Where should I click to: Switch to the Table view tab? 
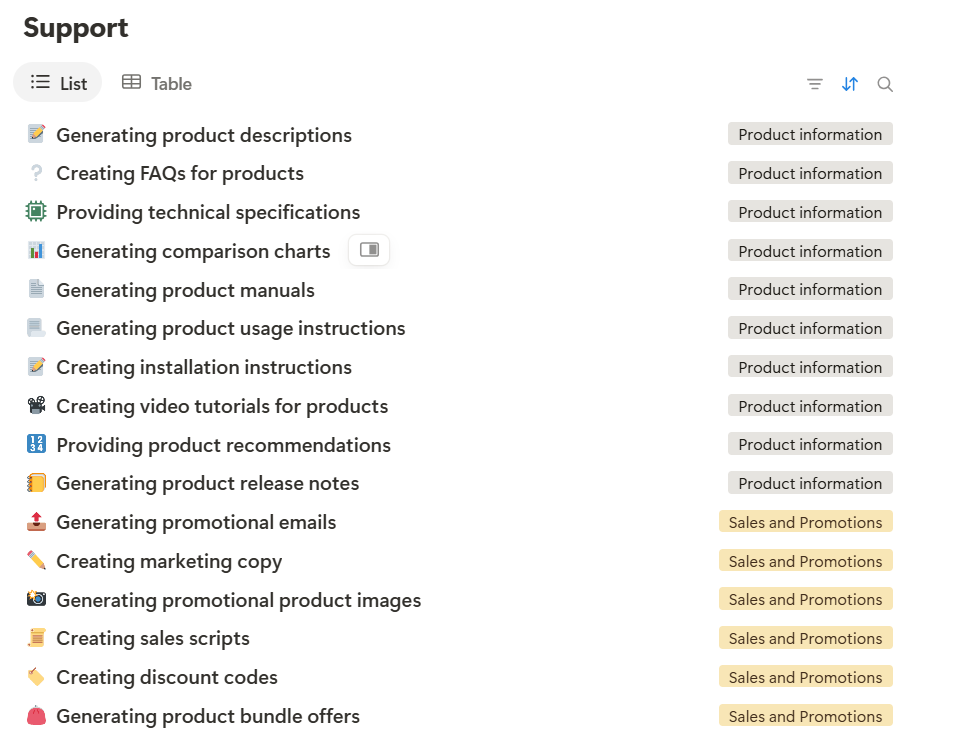(x=157, y=83)
